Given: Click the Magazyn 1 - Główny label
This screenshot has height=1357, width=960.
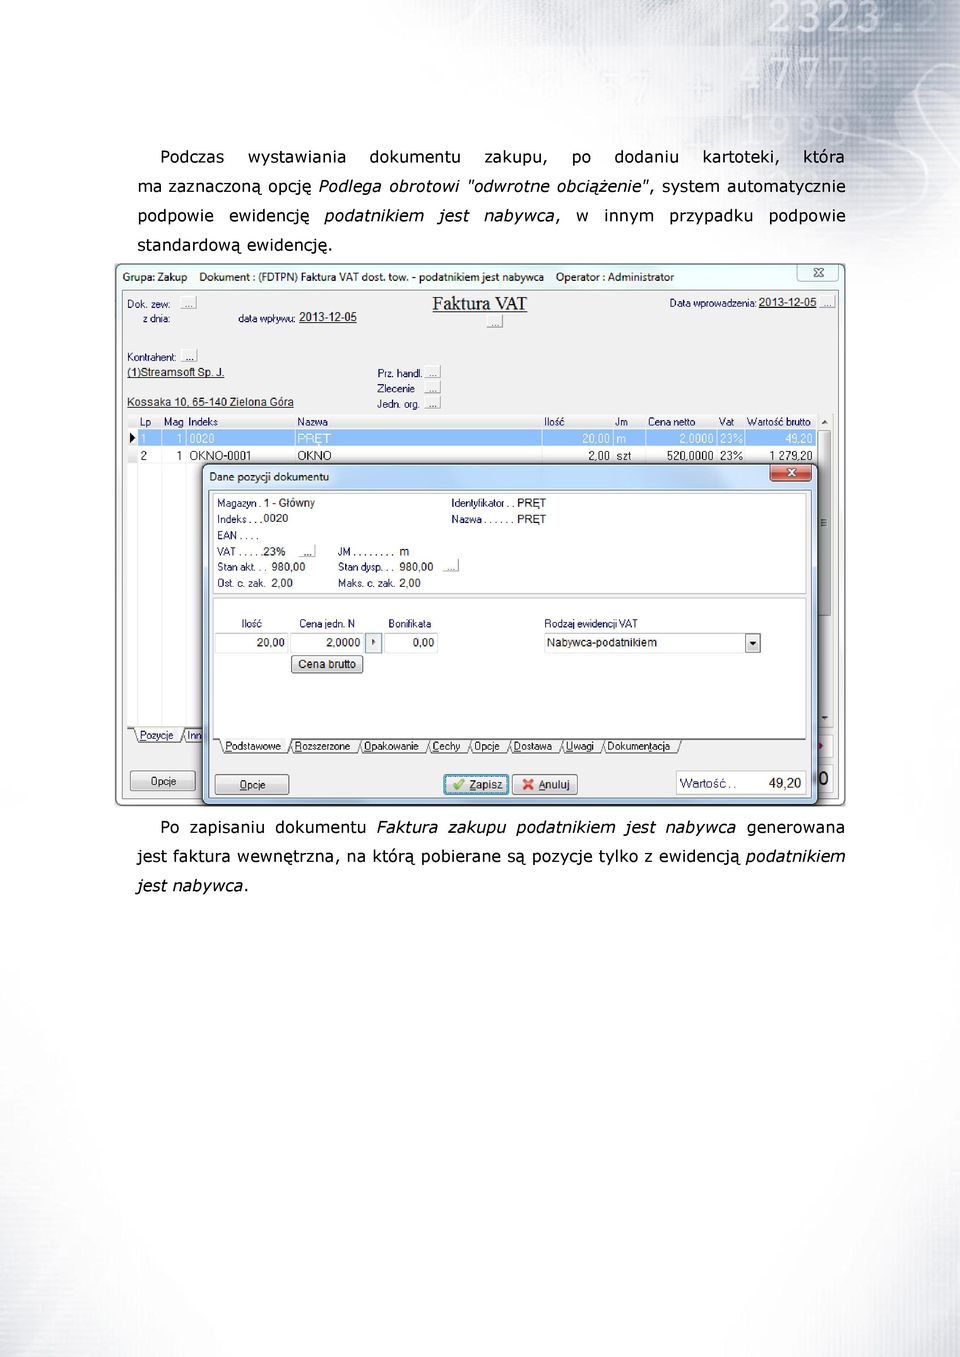Looking at the screenshot, I should click(266, 503).
